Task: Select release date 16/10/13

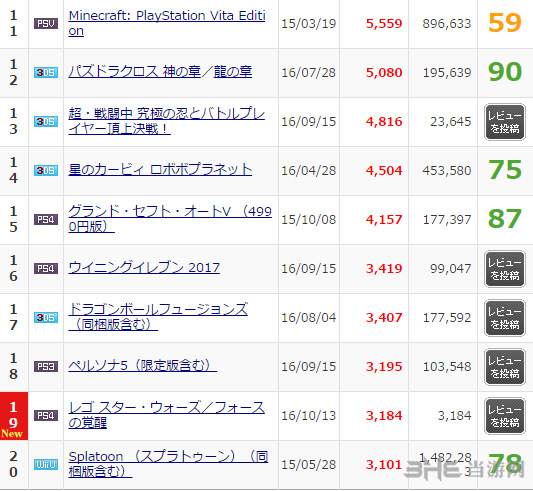Action: click(309, 415)
